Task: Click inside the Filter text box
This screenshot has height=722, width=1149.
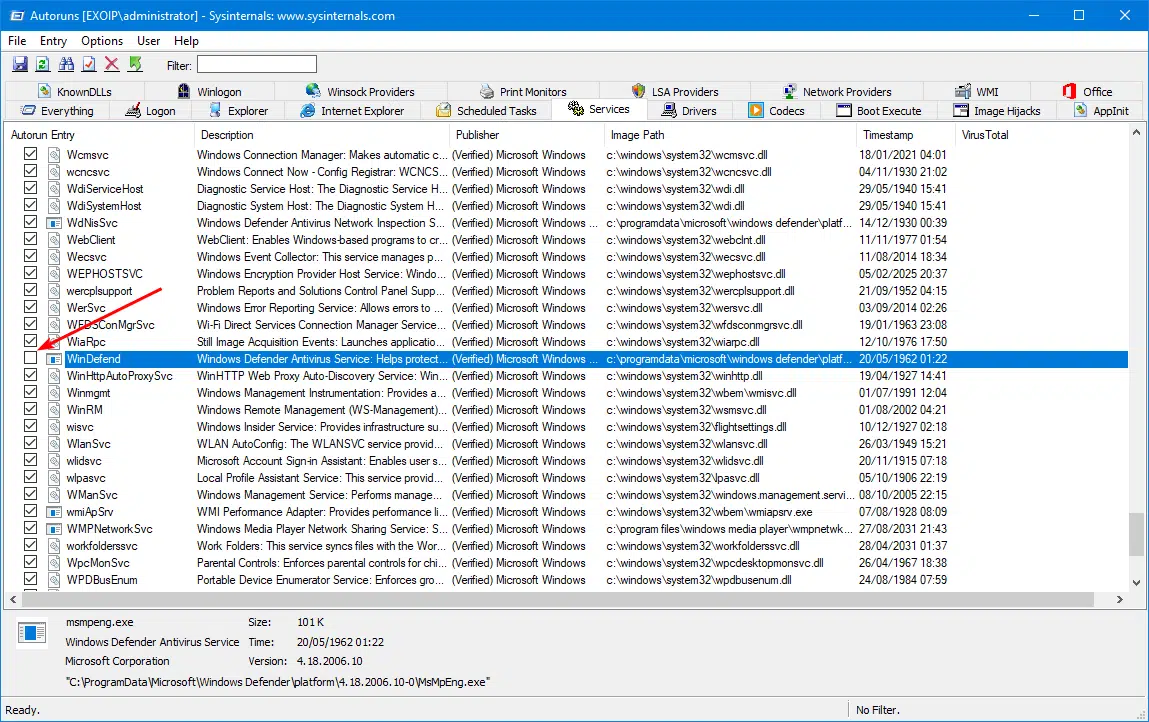Action: pyautogui.click(x=256, y=65)
